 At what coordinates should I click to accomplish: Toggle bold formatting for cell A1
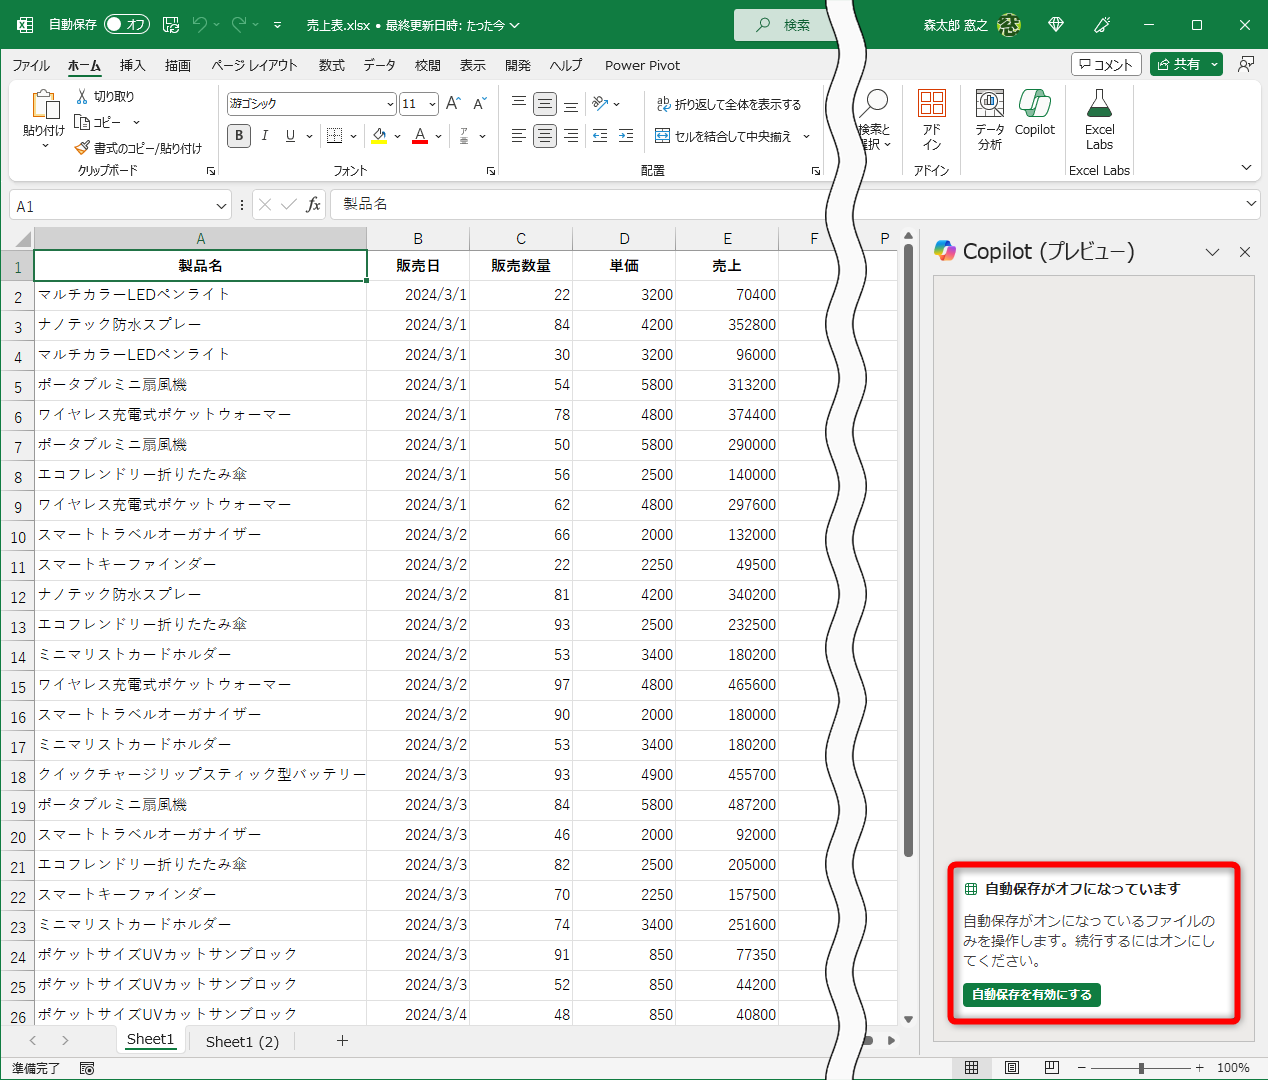tap(238, 135)
